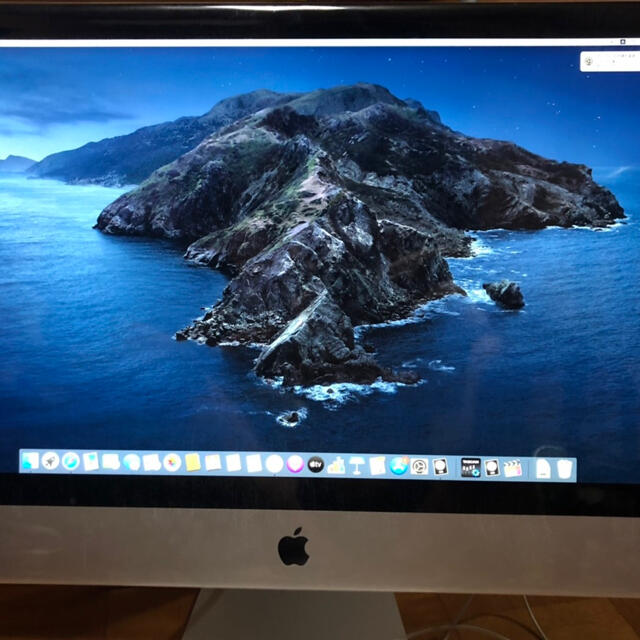Open Keynote podium icon in Dock
Screen dimensions: 640x640
357,465
